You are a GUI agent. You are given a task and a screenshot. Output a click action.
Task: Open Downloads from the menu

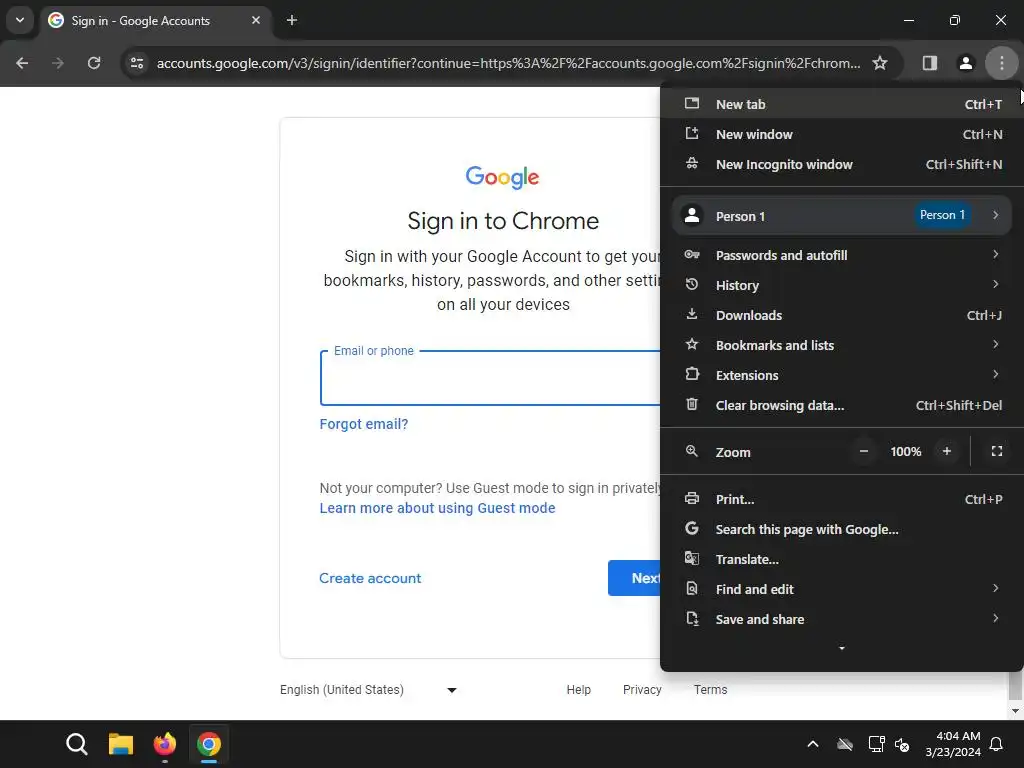(842, 315)
